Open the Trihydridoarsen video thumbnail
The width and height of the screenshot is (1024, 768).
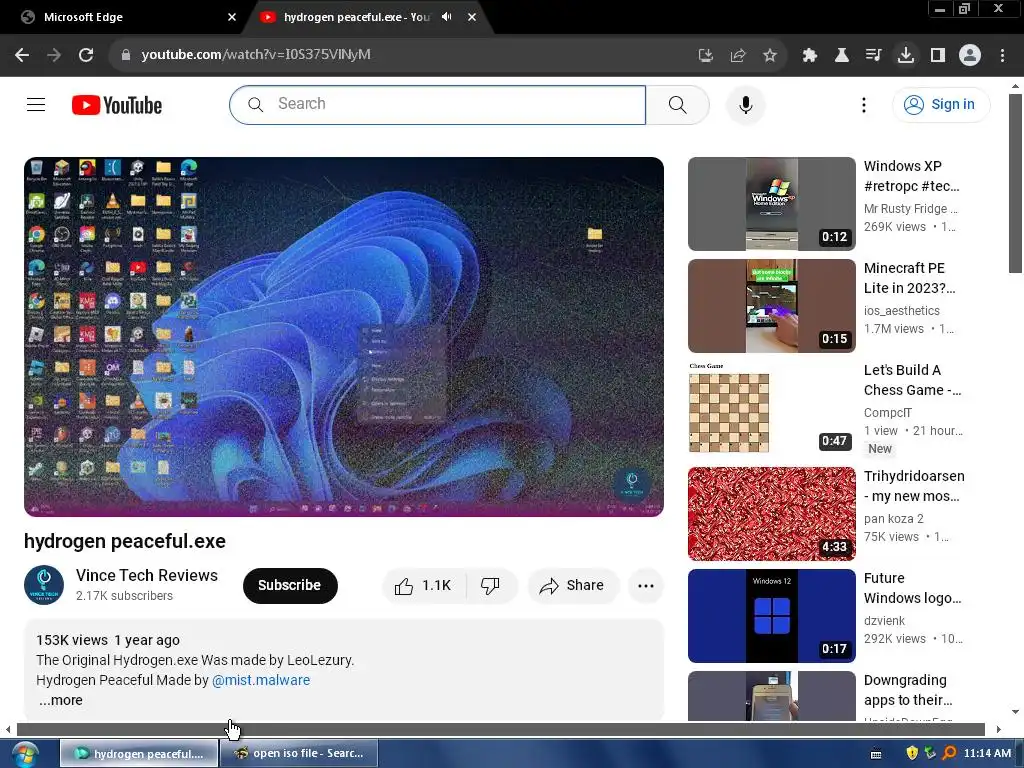(772, 513)
